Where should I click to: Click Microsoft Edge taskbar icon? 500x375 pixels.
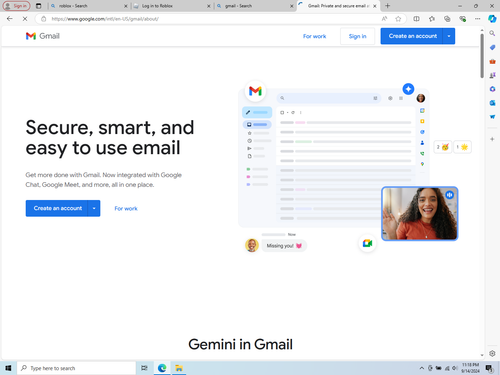[x=162, y=368]
